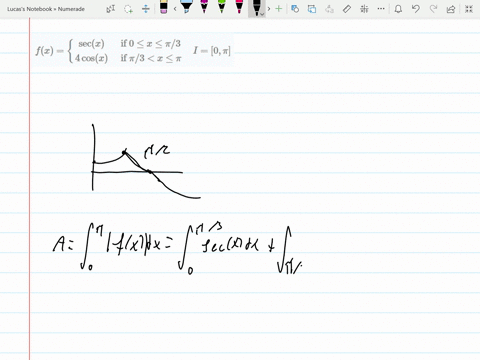This screenshot has height=360, width=480.
Task: Pick the green pen
Action: pyautogui.click(x=222, y=7)
